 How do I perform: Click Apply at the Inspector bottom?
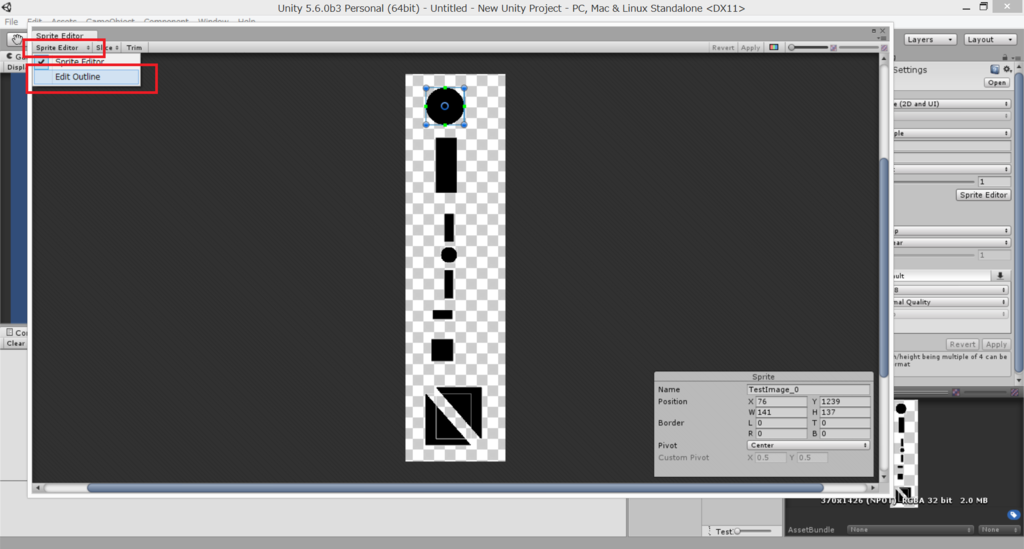click(996, 345)
